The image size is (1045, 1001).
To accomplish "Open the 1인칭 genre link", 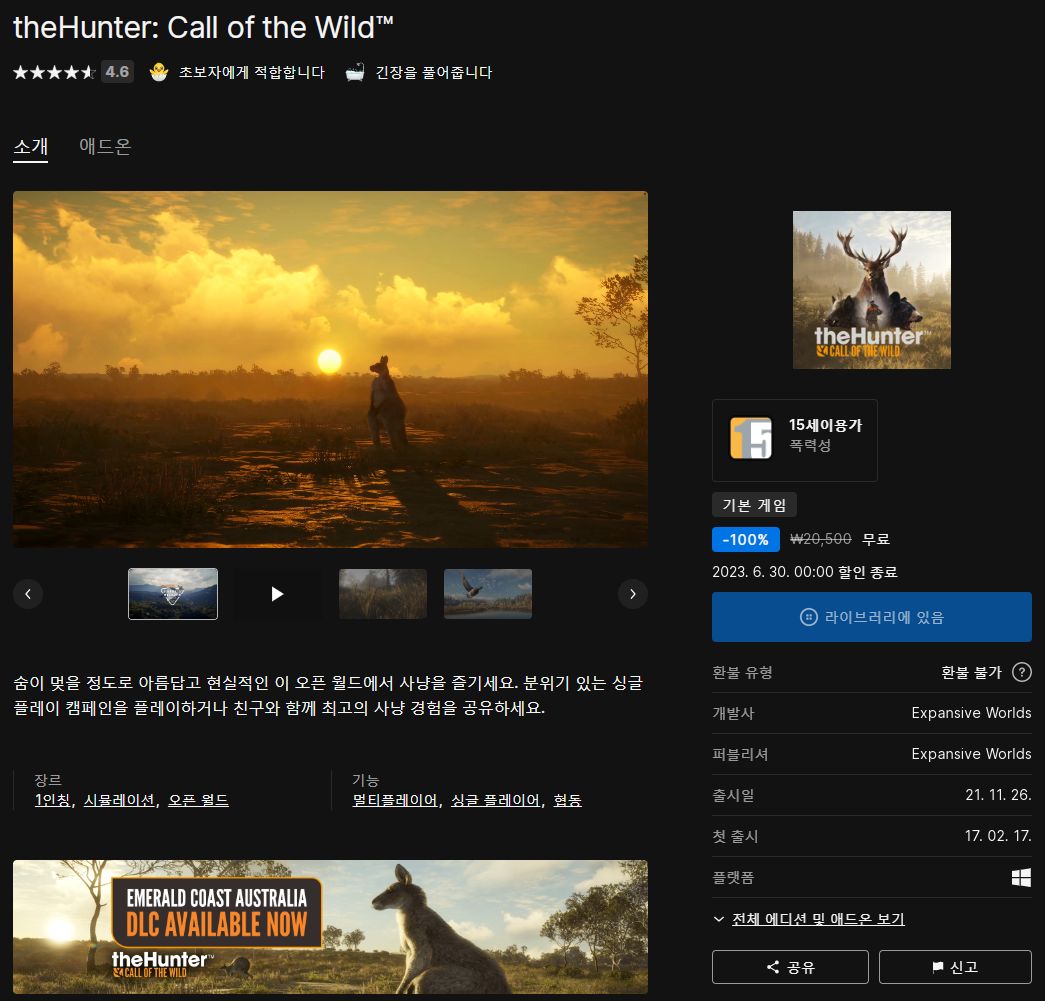I will (x=53, y=800).
